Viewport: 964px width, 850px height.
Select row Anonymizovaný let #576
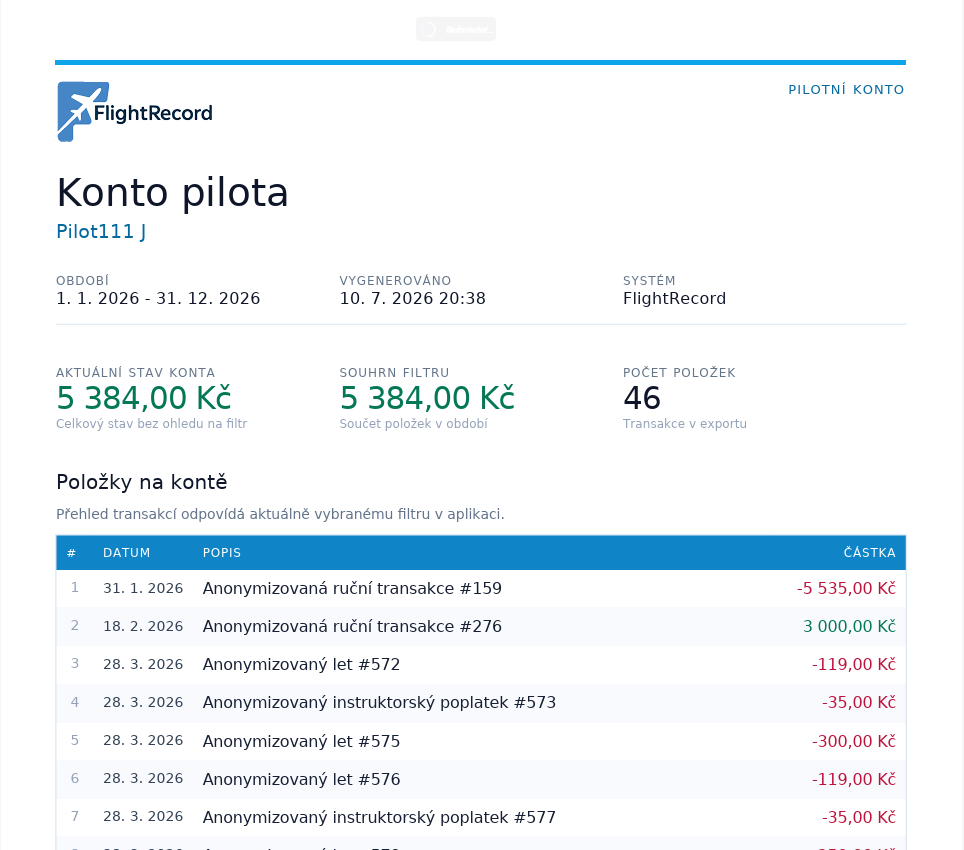click(x=481, y=779)
